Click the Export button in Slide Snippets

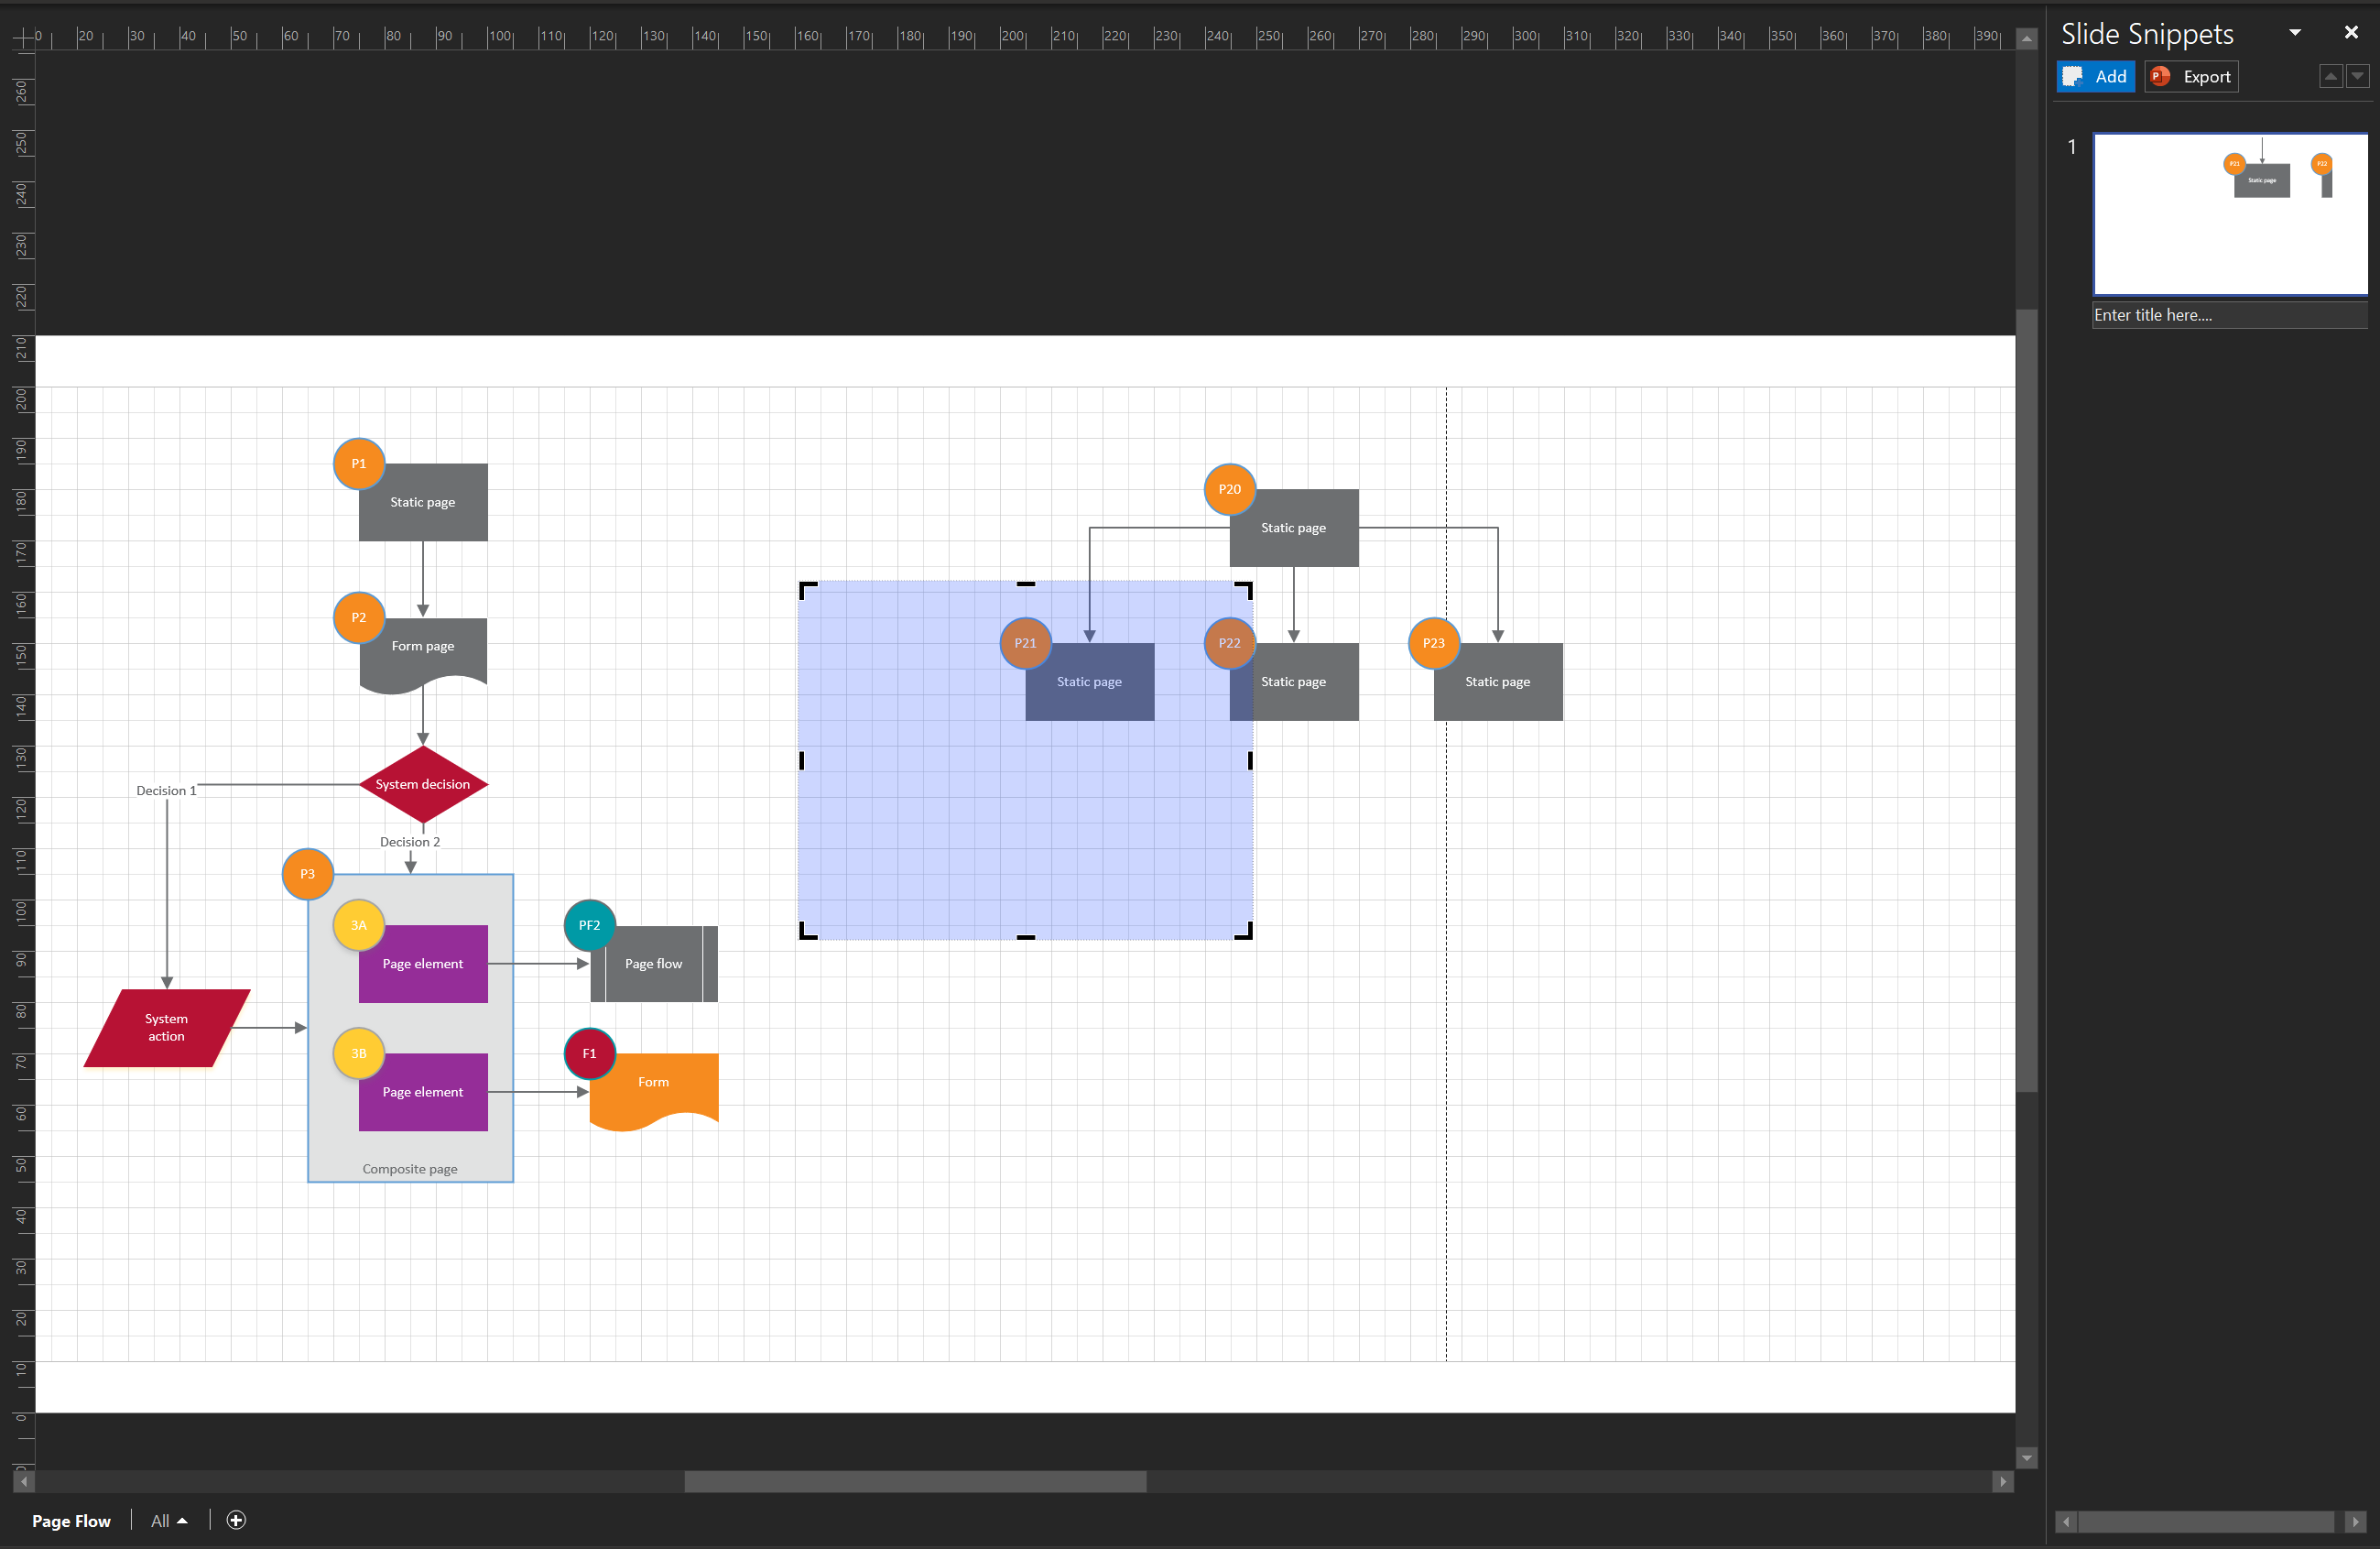2190,76
